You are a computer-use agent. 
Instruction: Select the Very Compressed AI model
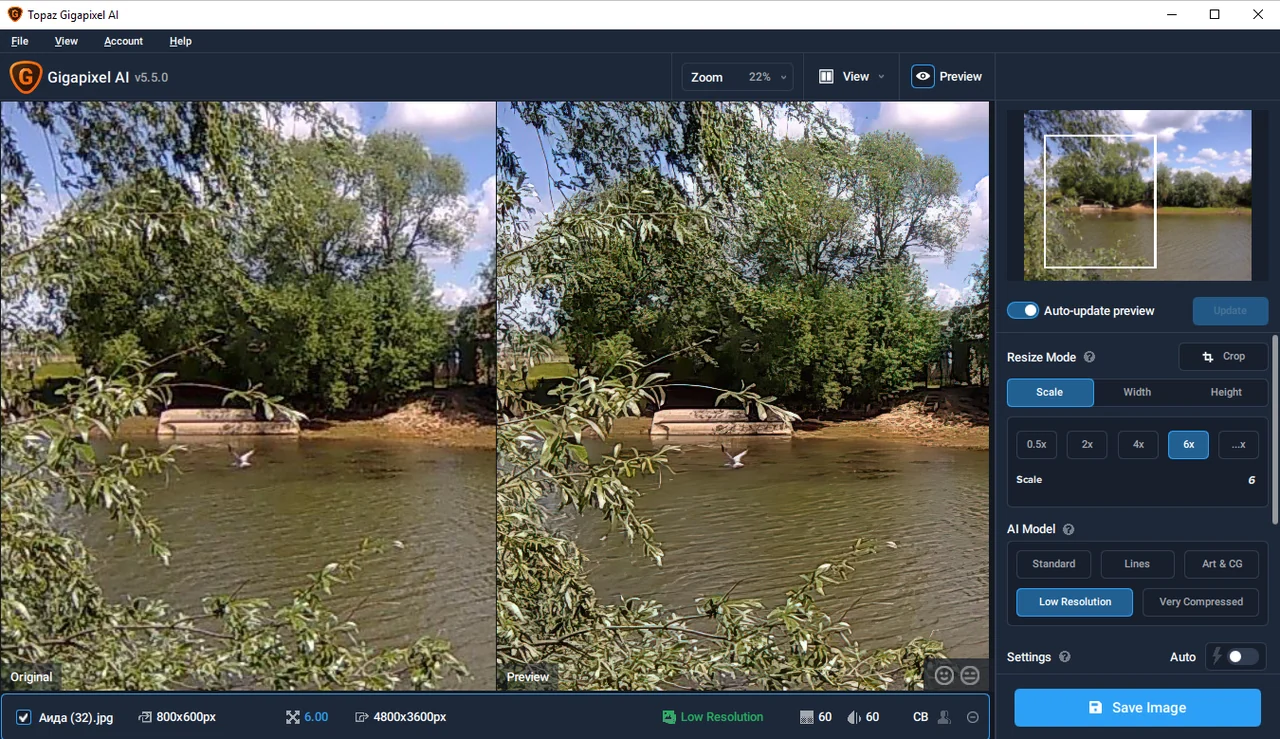(1201, 602)
